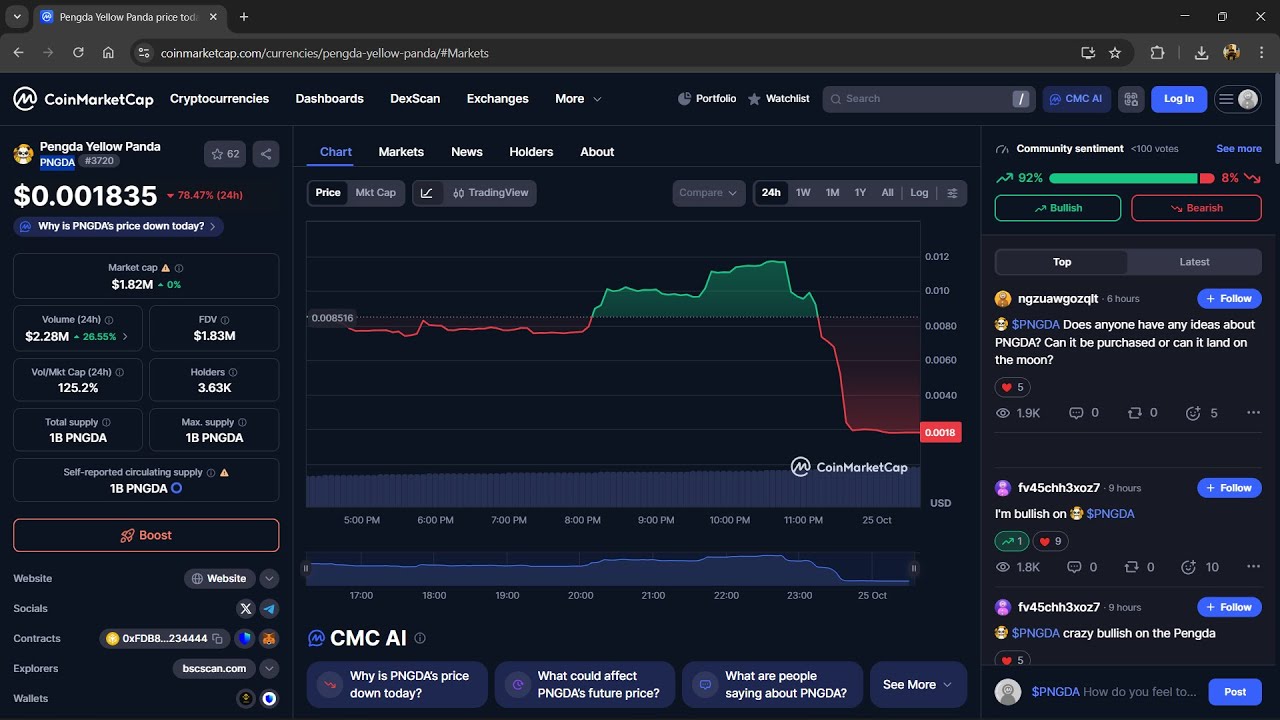Screen dimensions: 1280x720
Task: Vote Bullish on community sentiment
Action: (1058, 208)
